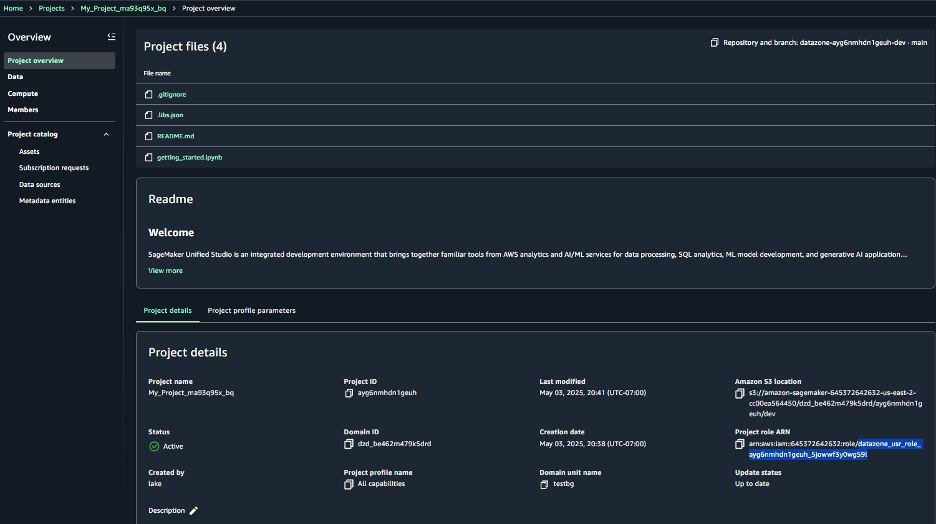Select the Project details tab
The width and height of the screenshot is (936, 524).
click(x=167, y=311)
